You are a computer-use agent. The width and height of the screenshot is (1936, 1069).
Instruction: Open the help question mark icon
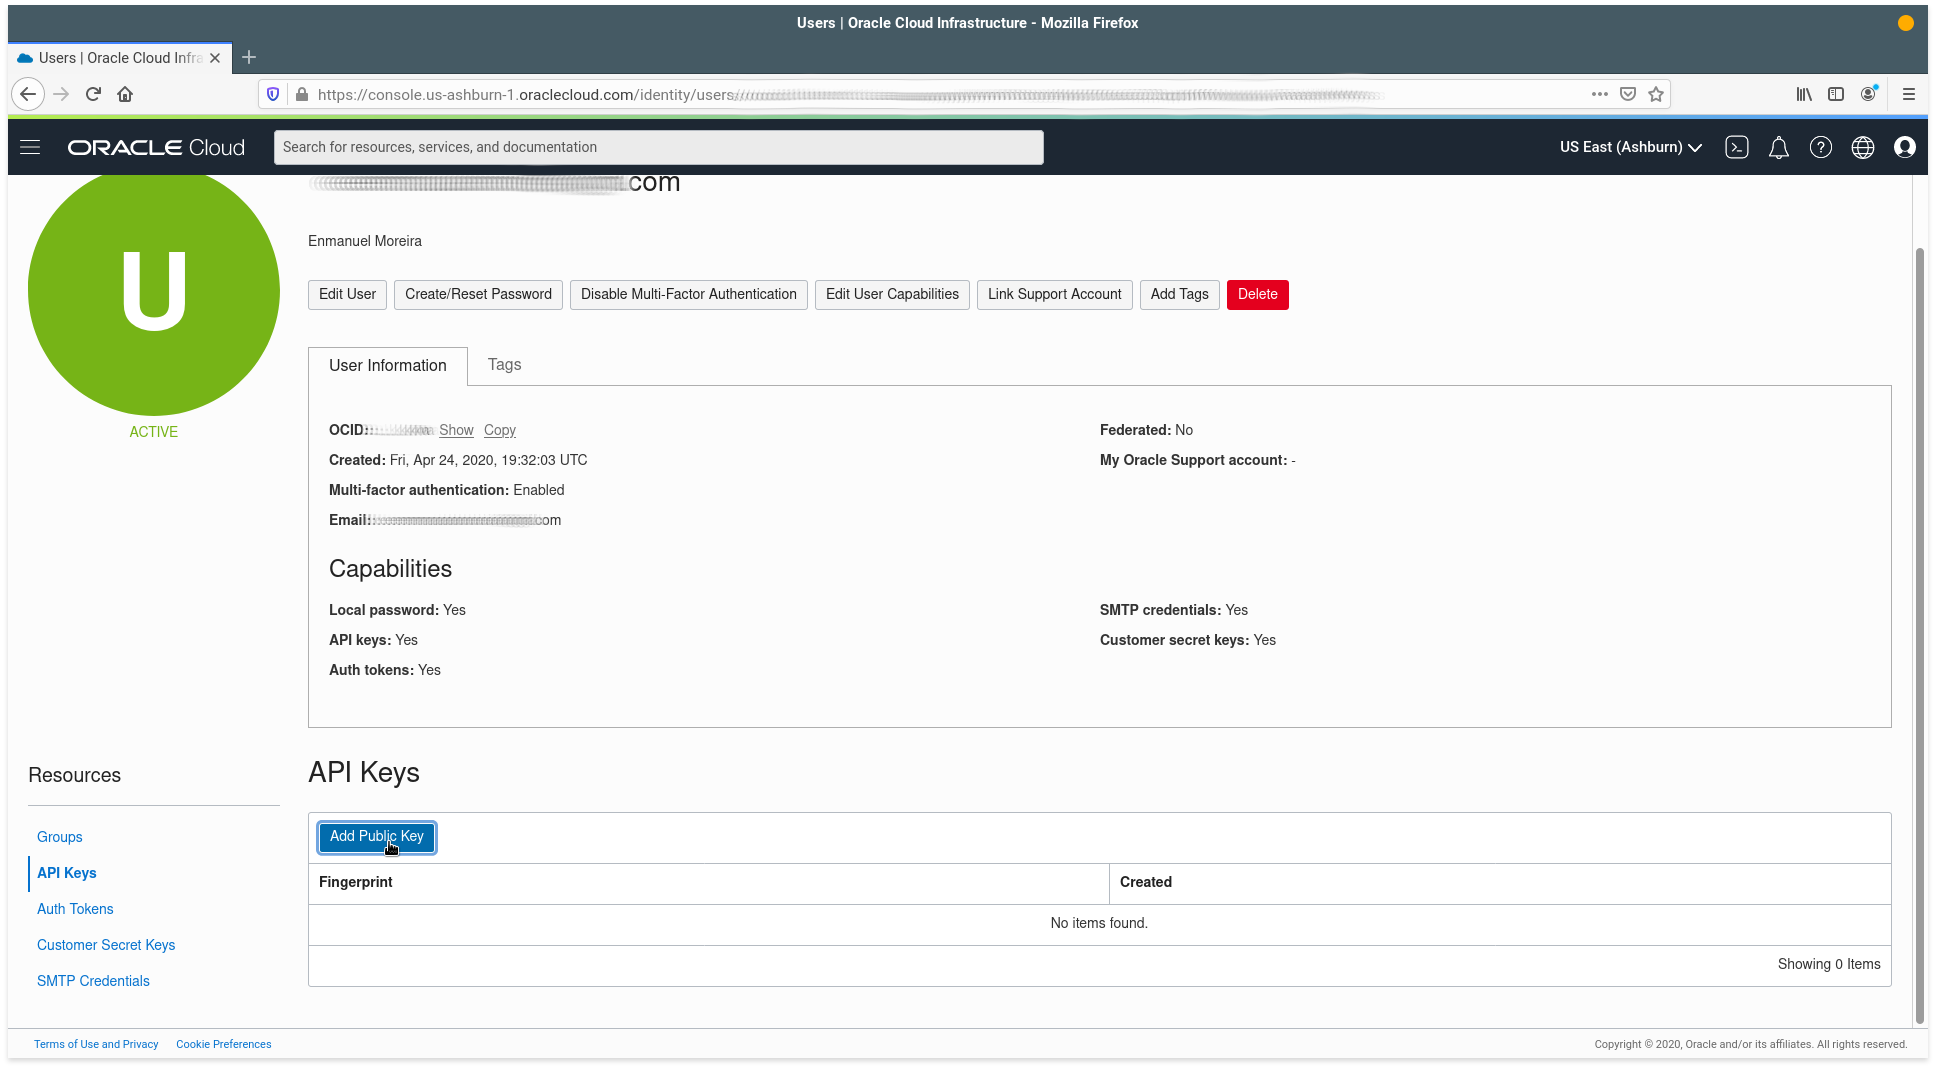(x=1821, y=147)
